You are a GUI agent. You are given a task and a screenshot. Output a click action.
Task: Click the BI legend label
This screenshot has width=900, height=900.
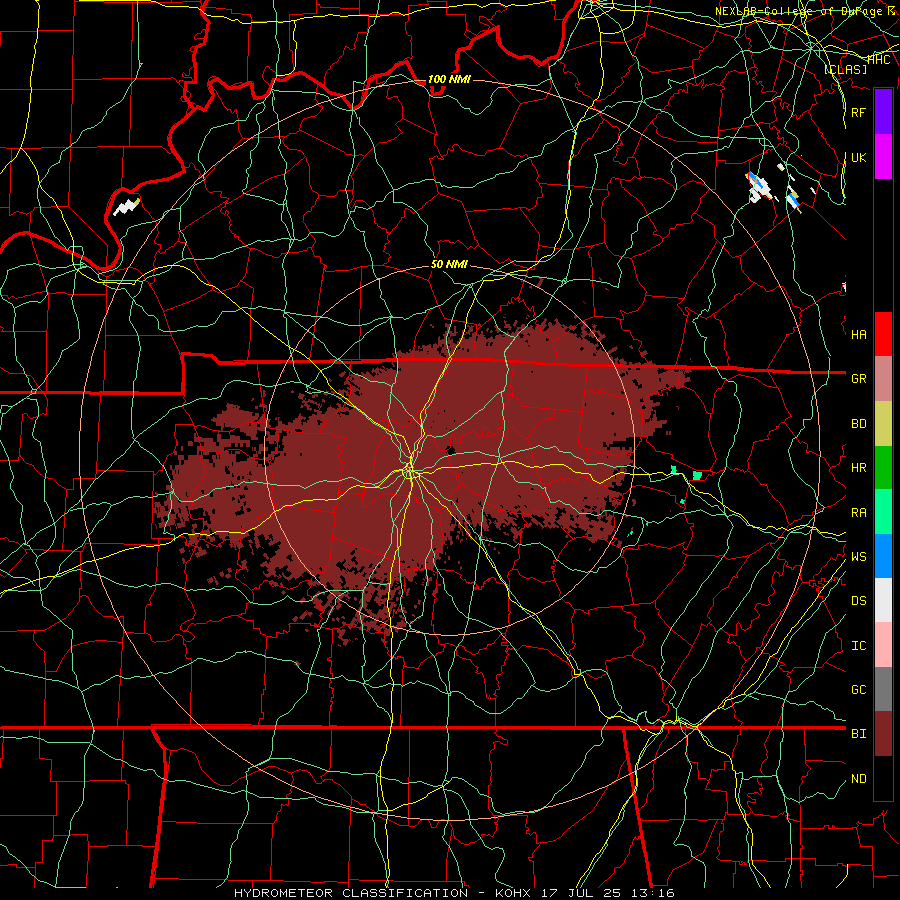click(858, 734)
